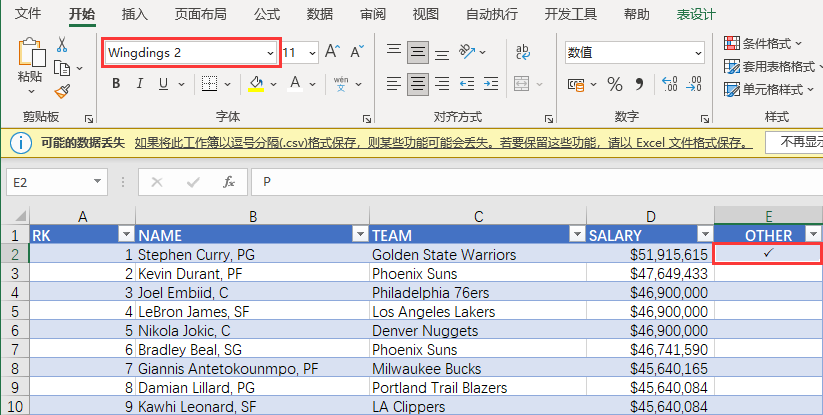Expand the Name Box dropdown
Screen dimensions: 823x415
pos(97,182)
